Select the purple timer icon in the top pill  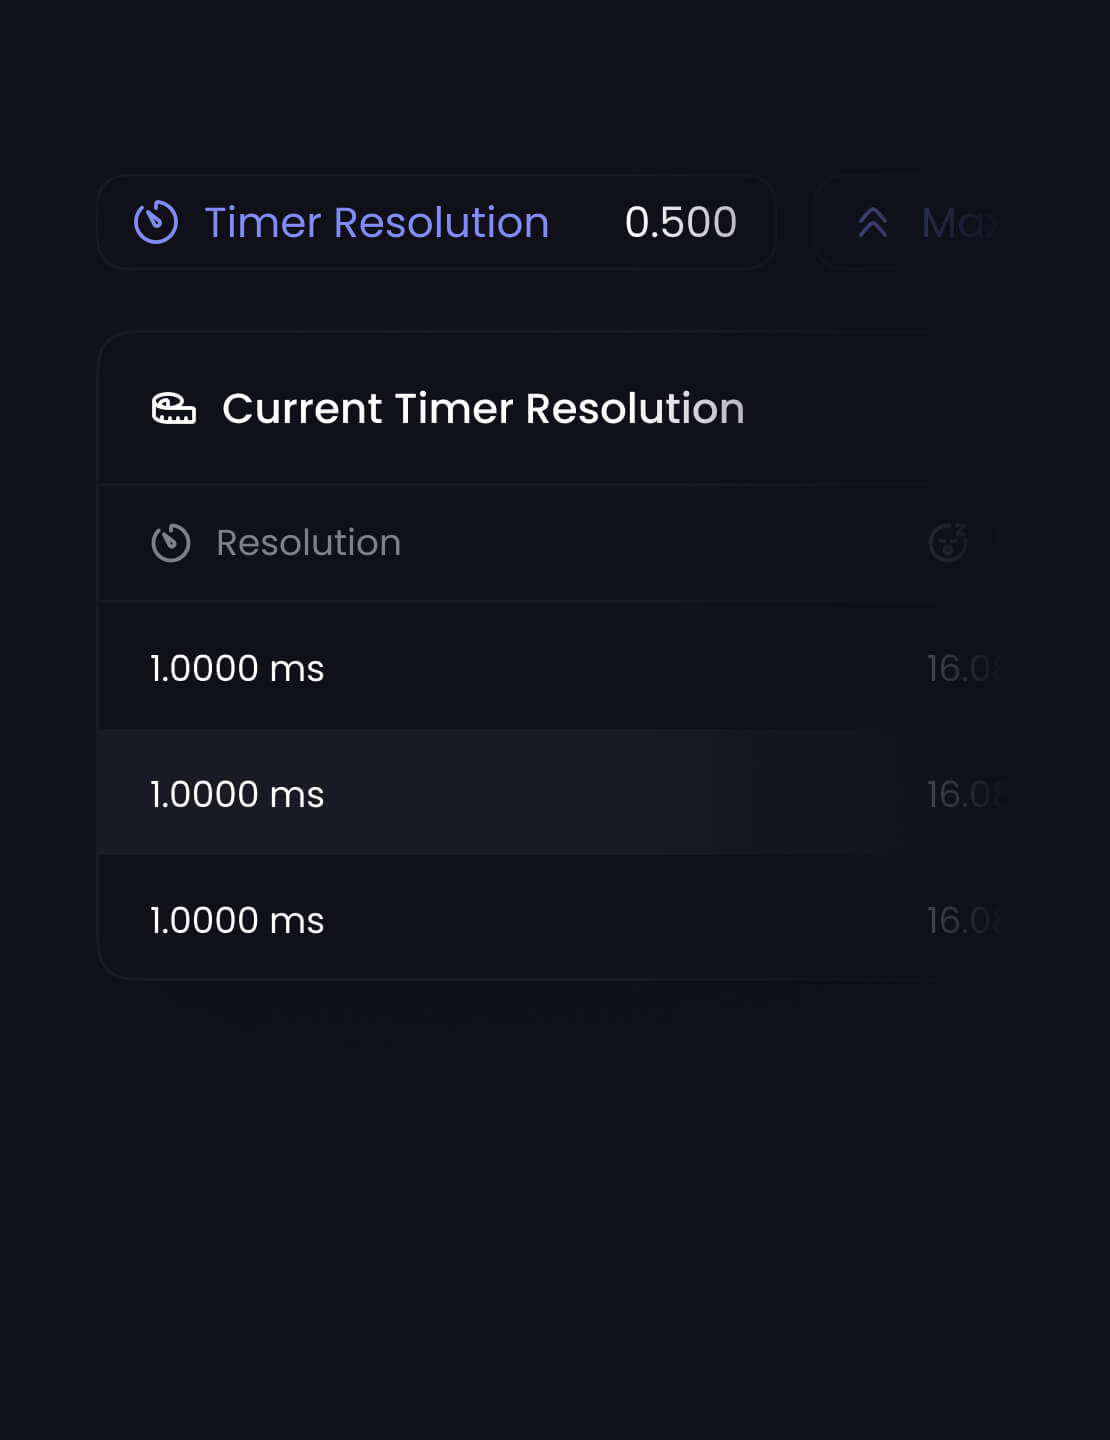tap(156, 222)
